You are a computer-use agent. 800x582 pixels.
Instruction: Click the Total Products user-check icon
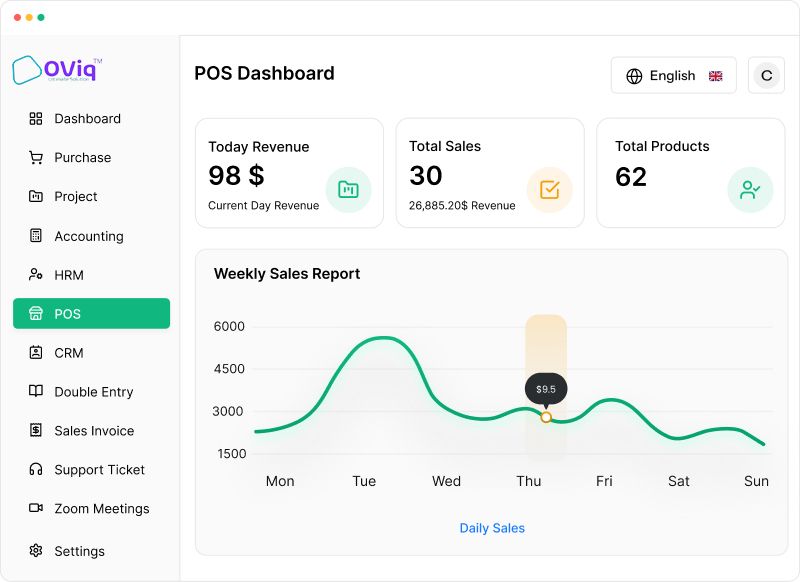(750, 190)
